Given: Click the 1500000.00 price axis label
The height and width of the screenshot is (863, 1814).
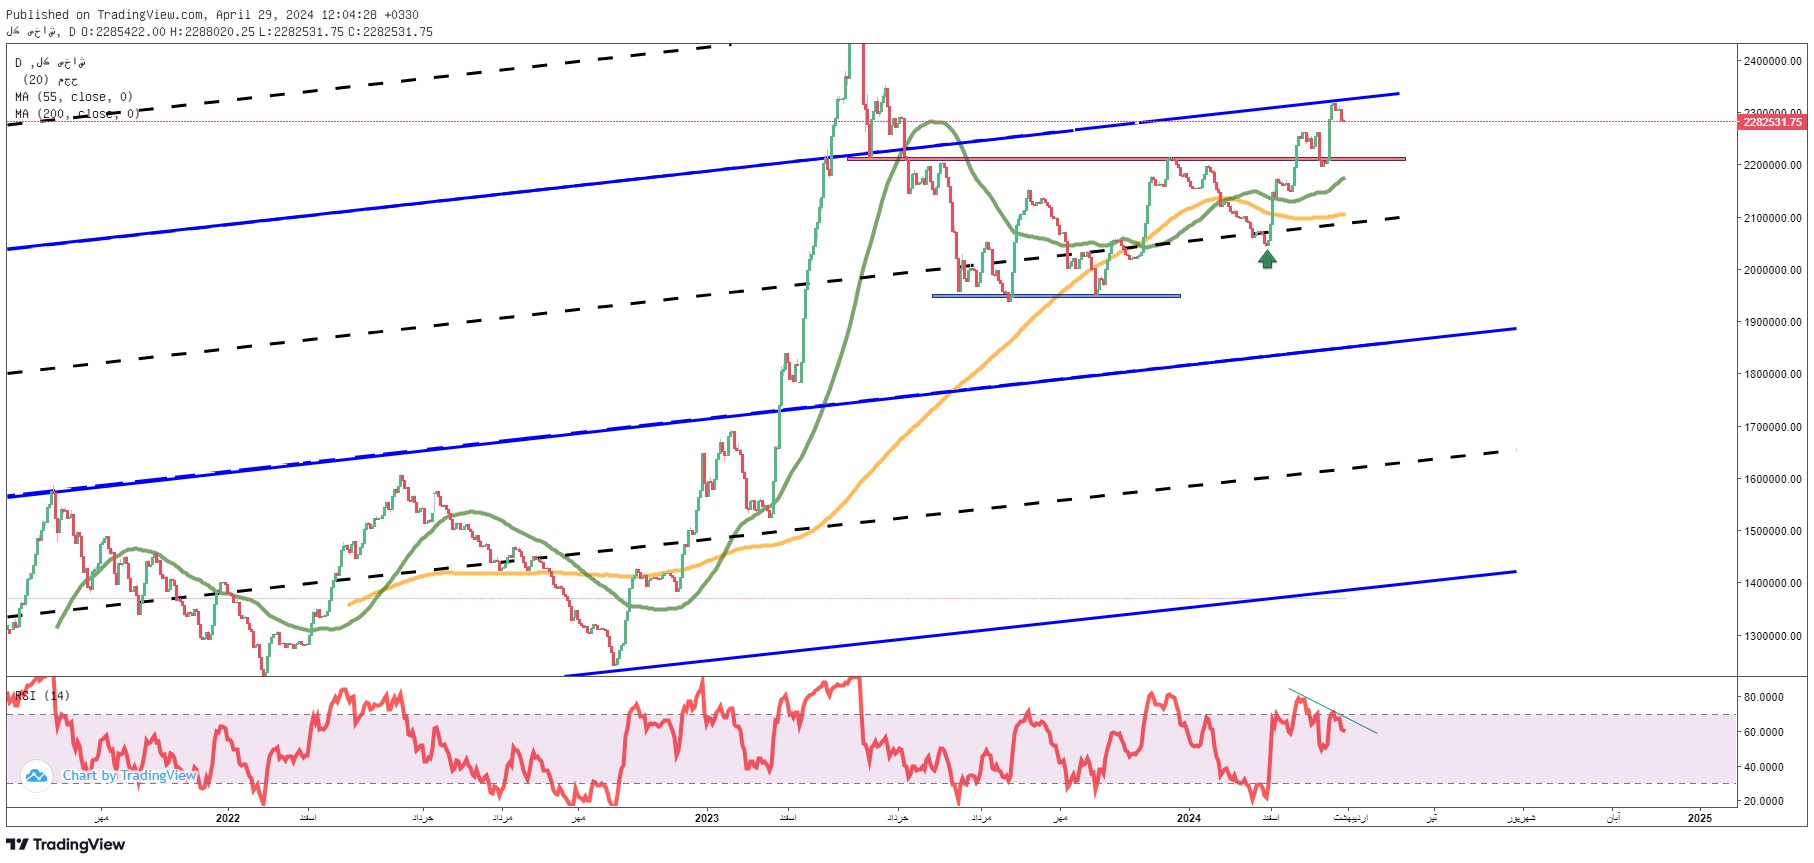Looking at the screenshot, I should click(1772, 531).
